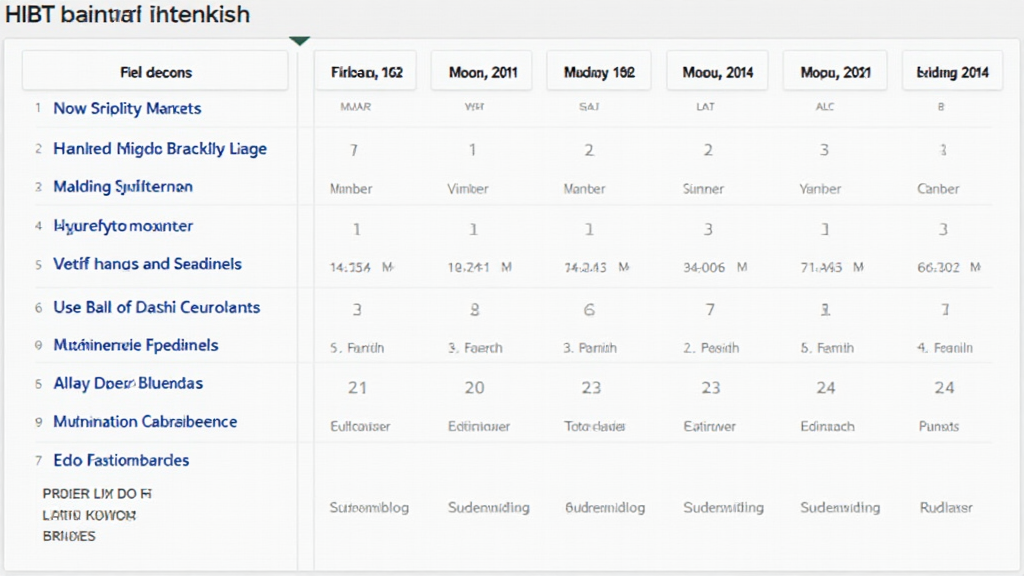Click the 'Iiding 2014' column header
1024x576 pixels.
click(x=952, y=72)
